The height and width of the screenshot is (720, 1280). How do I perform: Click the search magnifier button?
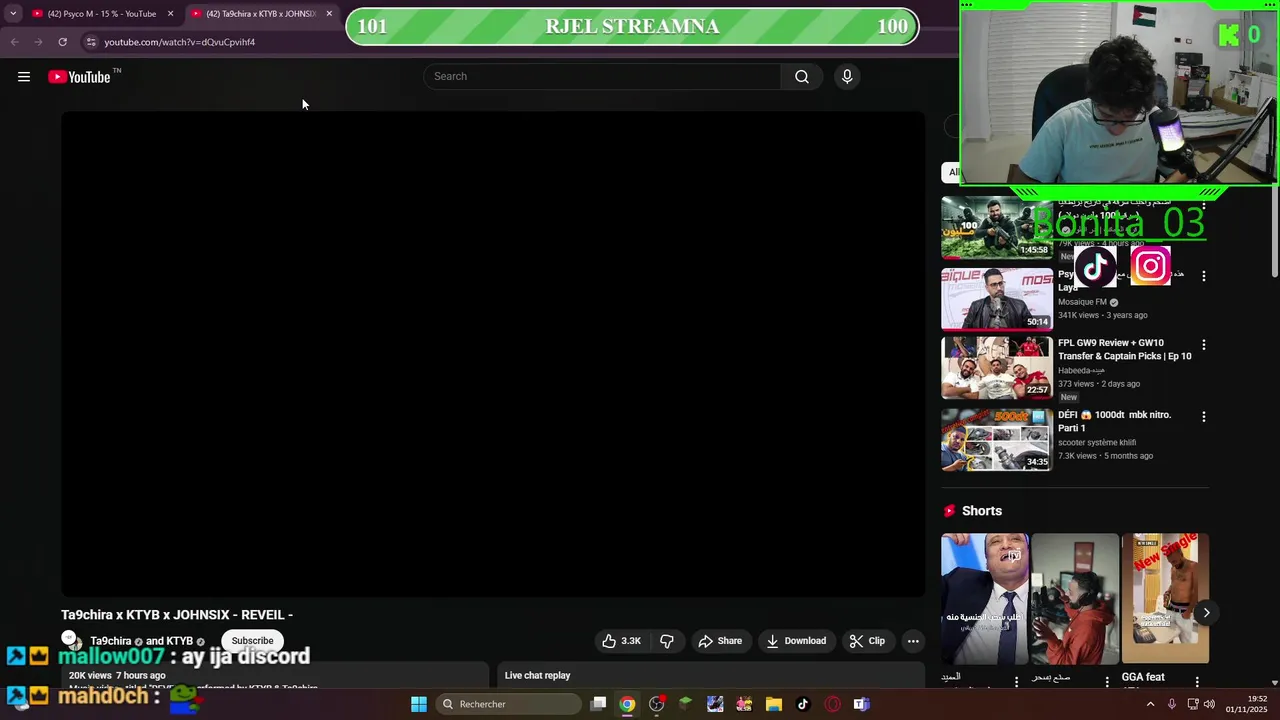click(802, 77)
